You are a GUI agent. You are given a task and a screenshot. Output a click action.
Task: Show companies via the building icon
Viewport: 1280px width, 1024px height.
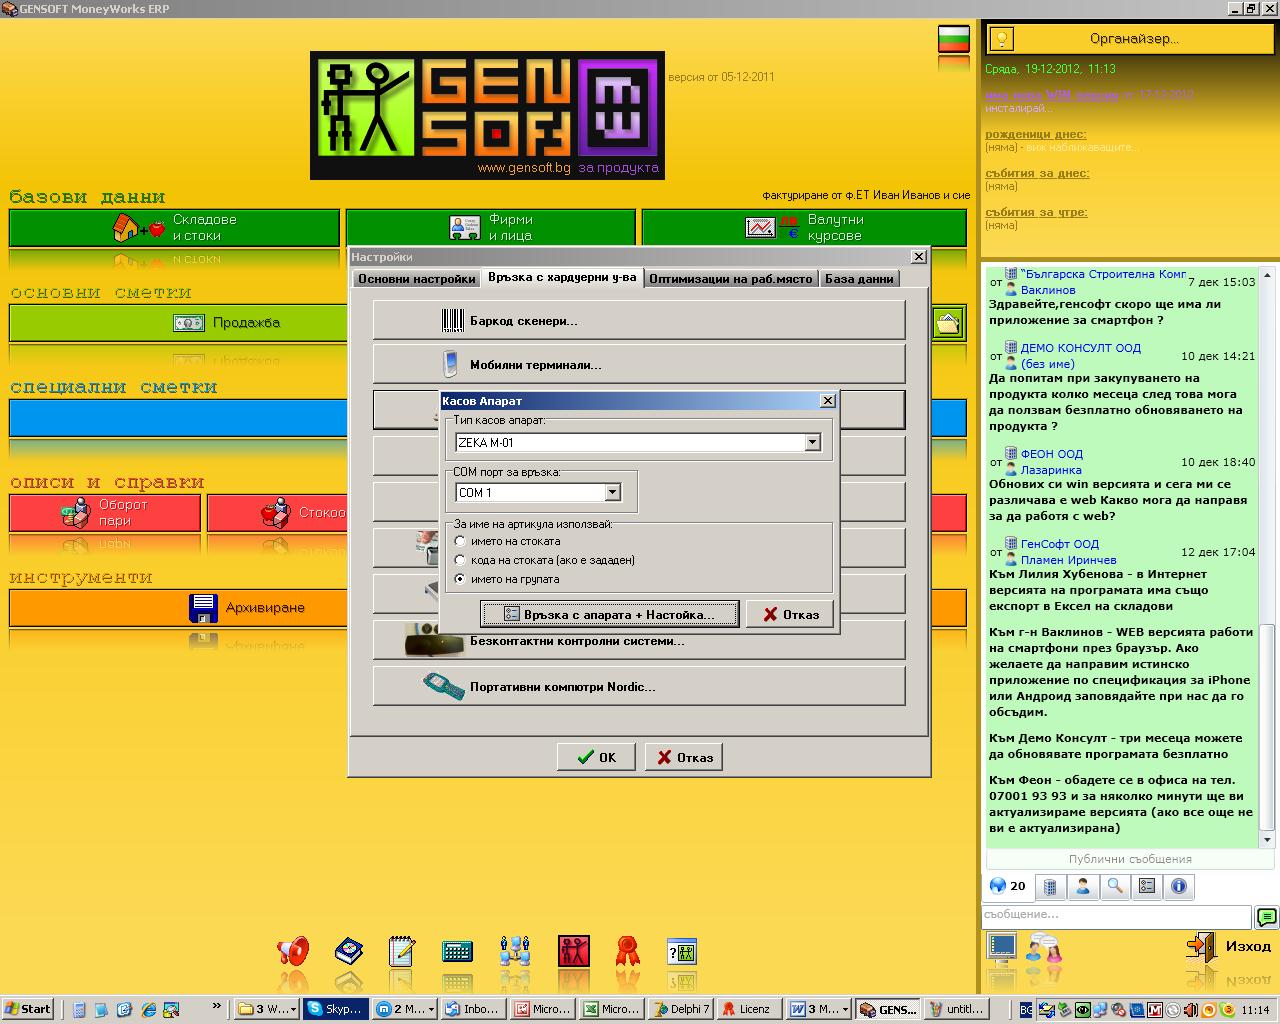point(1050,886)
